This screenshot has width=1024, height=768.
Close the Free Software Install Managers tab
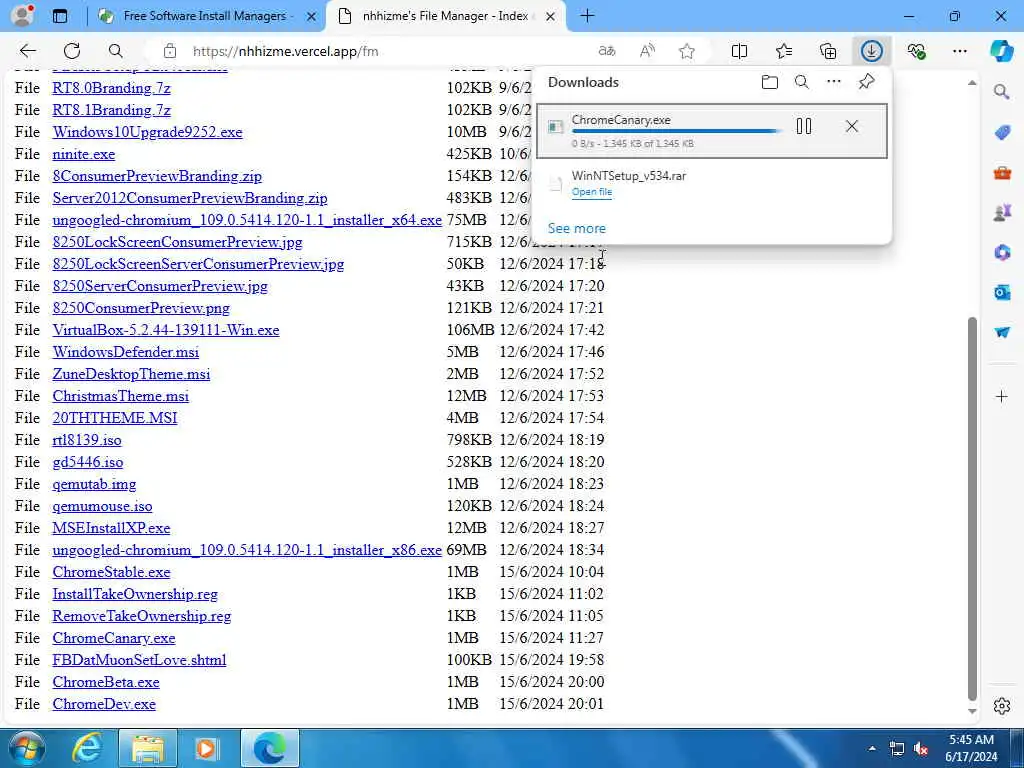coord(312,16)
